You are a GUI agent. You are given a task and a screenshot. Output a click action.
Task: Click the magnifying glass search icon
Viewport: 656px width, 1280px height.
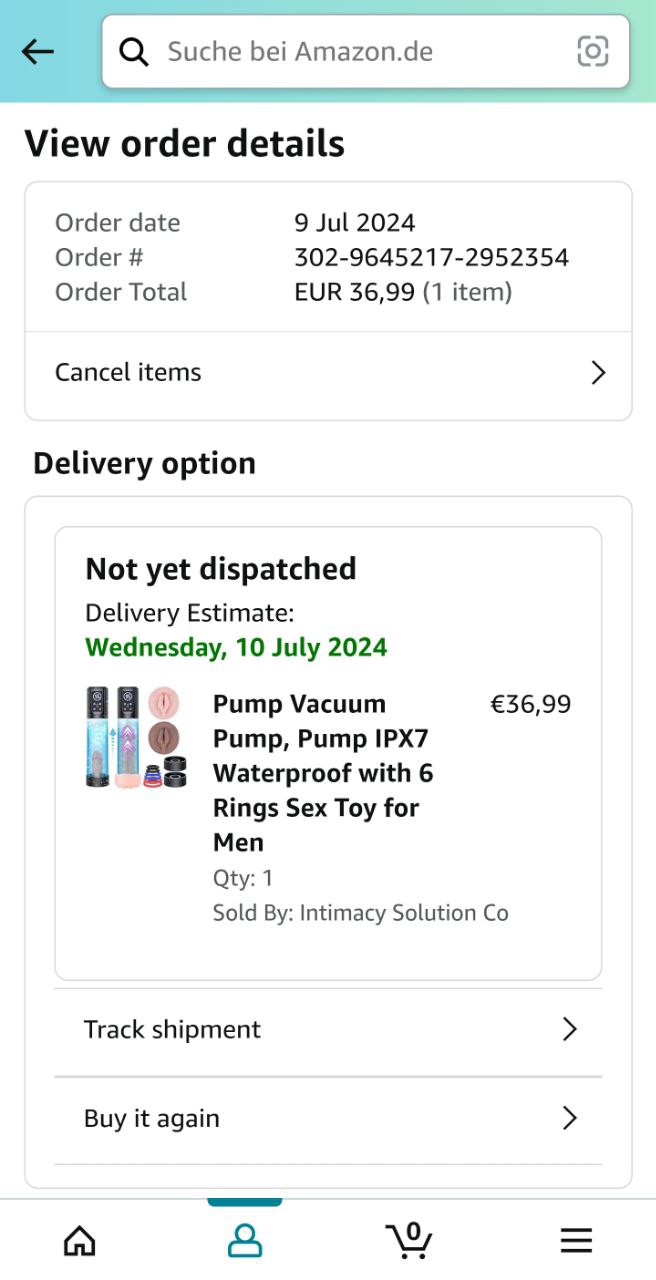134,52
